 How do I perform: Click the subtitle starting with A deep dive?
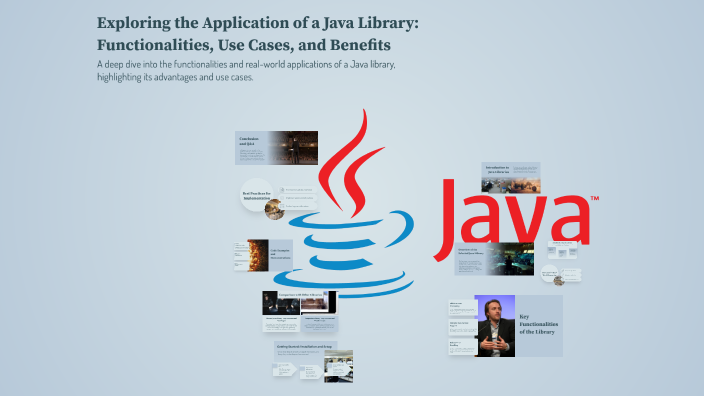point(246,70)
